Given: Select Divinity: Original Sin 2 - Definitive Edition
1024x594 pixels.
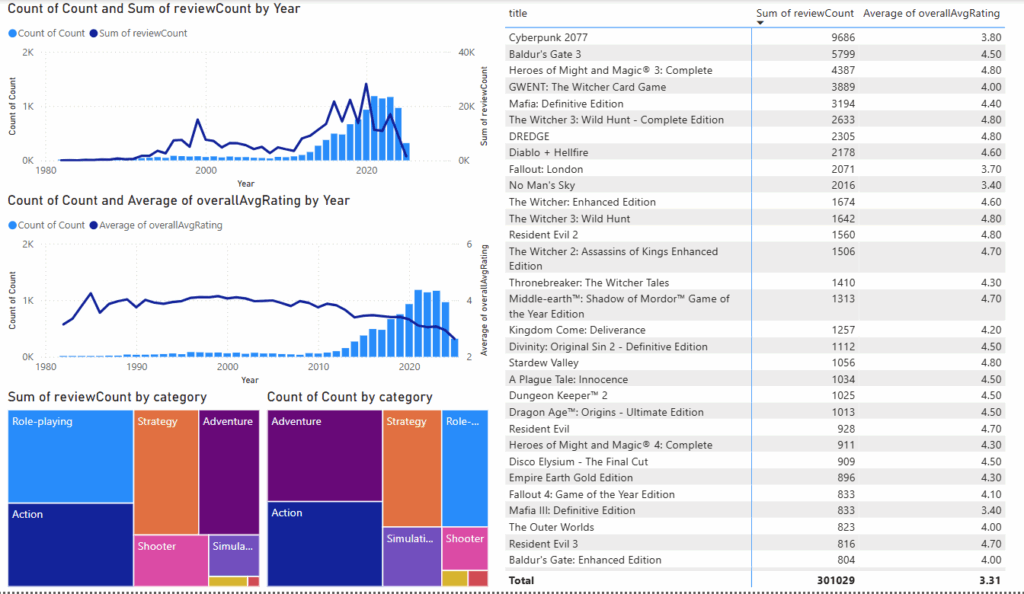Looking at the screenshot, I should coord(754,347).
